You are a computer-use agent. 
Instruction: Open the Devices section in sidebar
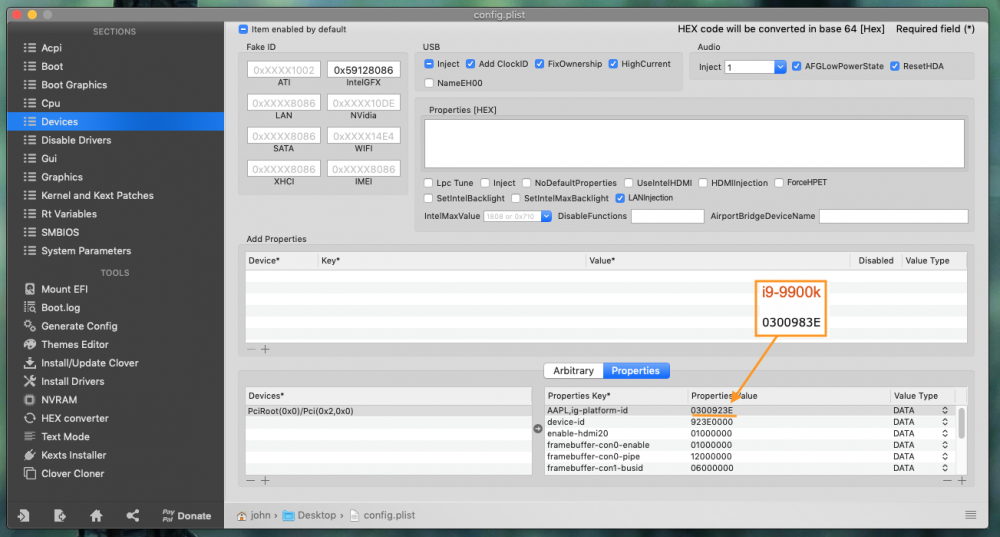115,121
